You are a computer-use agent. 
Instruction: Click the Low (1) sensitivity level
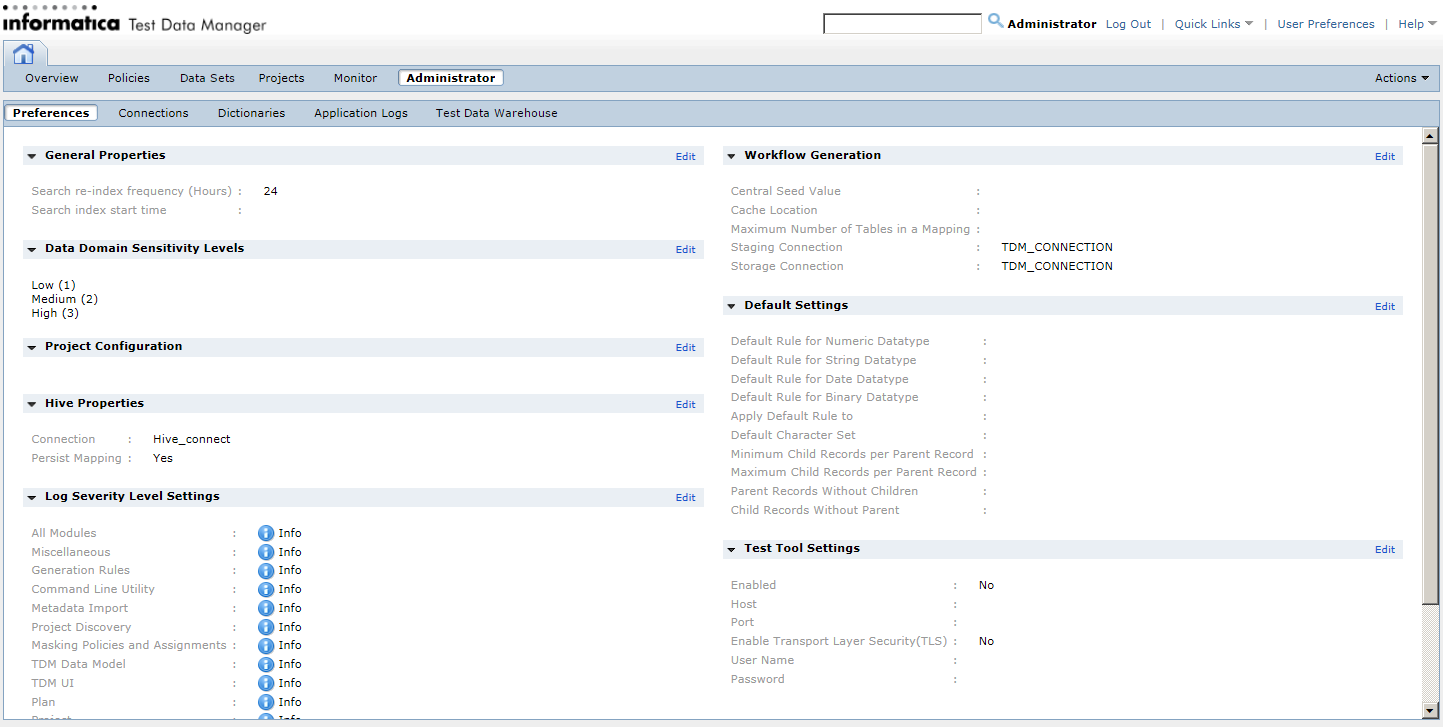53,285
